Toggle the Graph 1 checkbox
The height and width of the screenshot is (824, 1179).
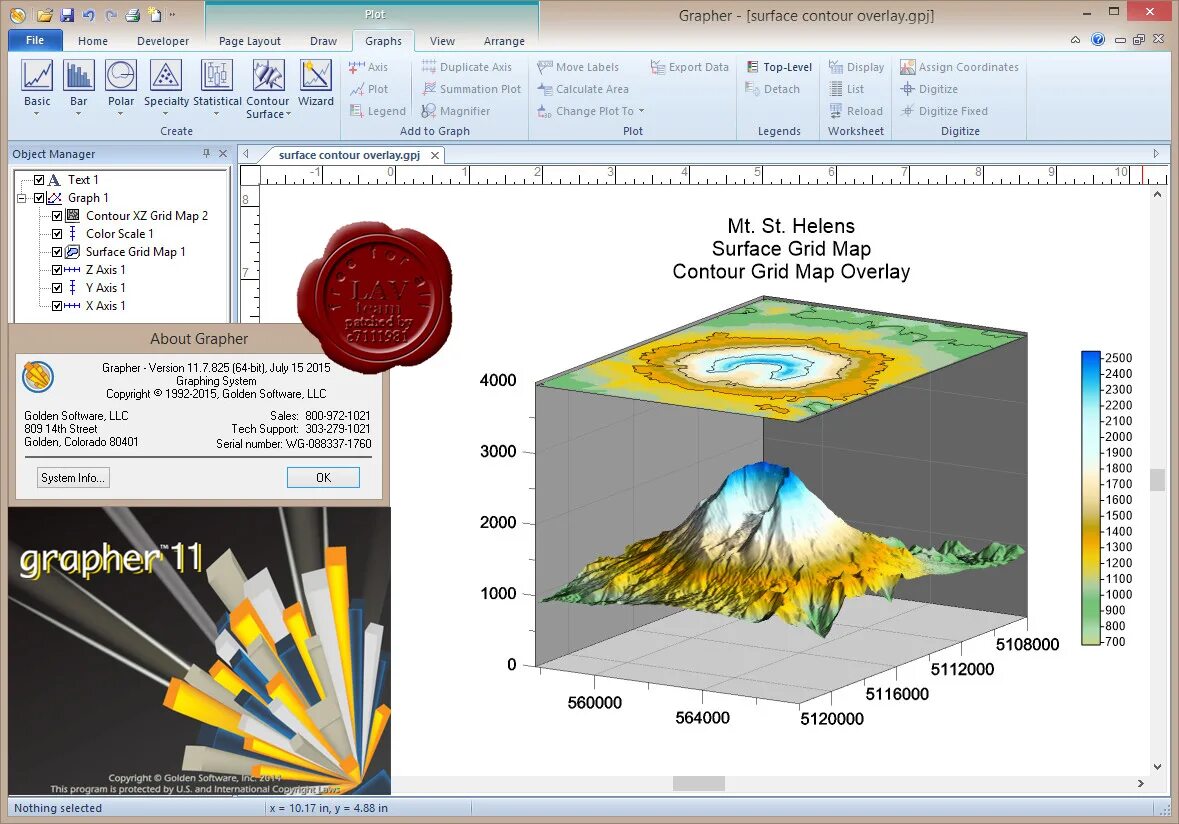[x=39, y=198]
